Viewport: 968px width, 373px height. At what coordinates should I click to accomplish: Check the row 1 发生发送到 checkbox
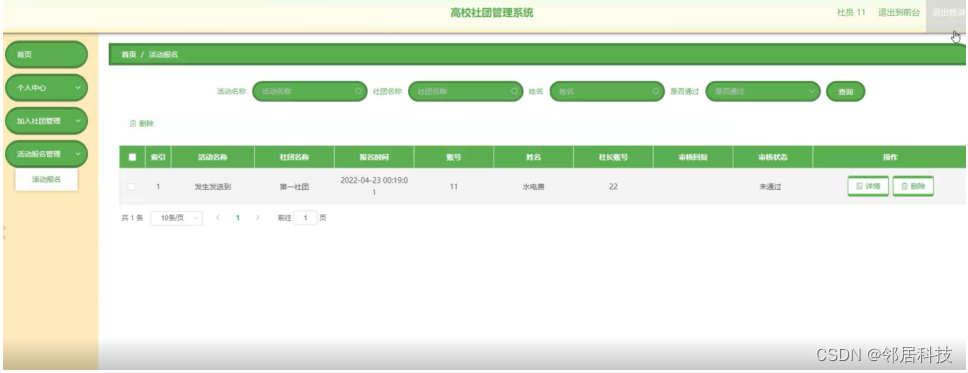pyautogui.click(x=131, y=186)
